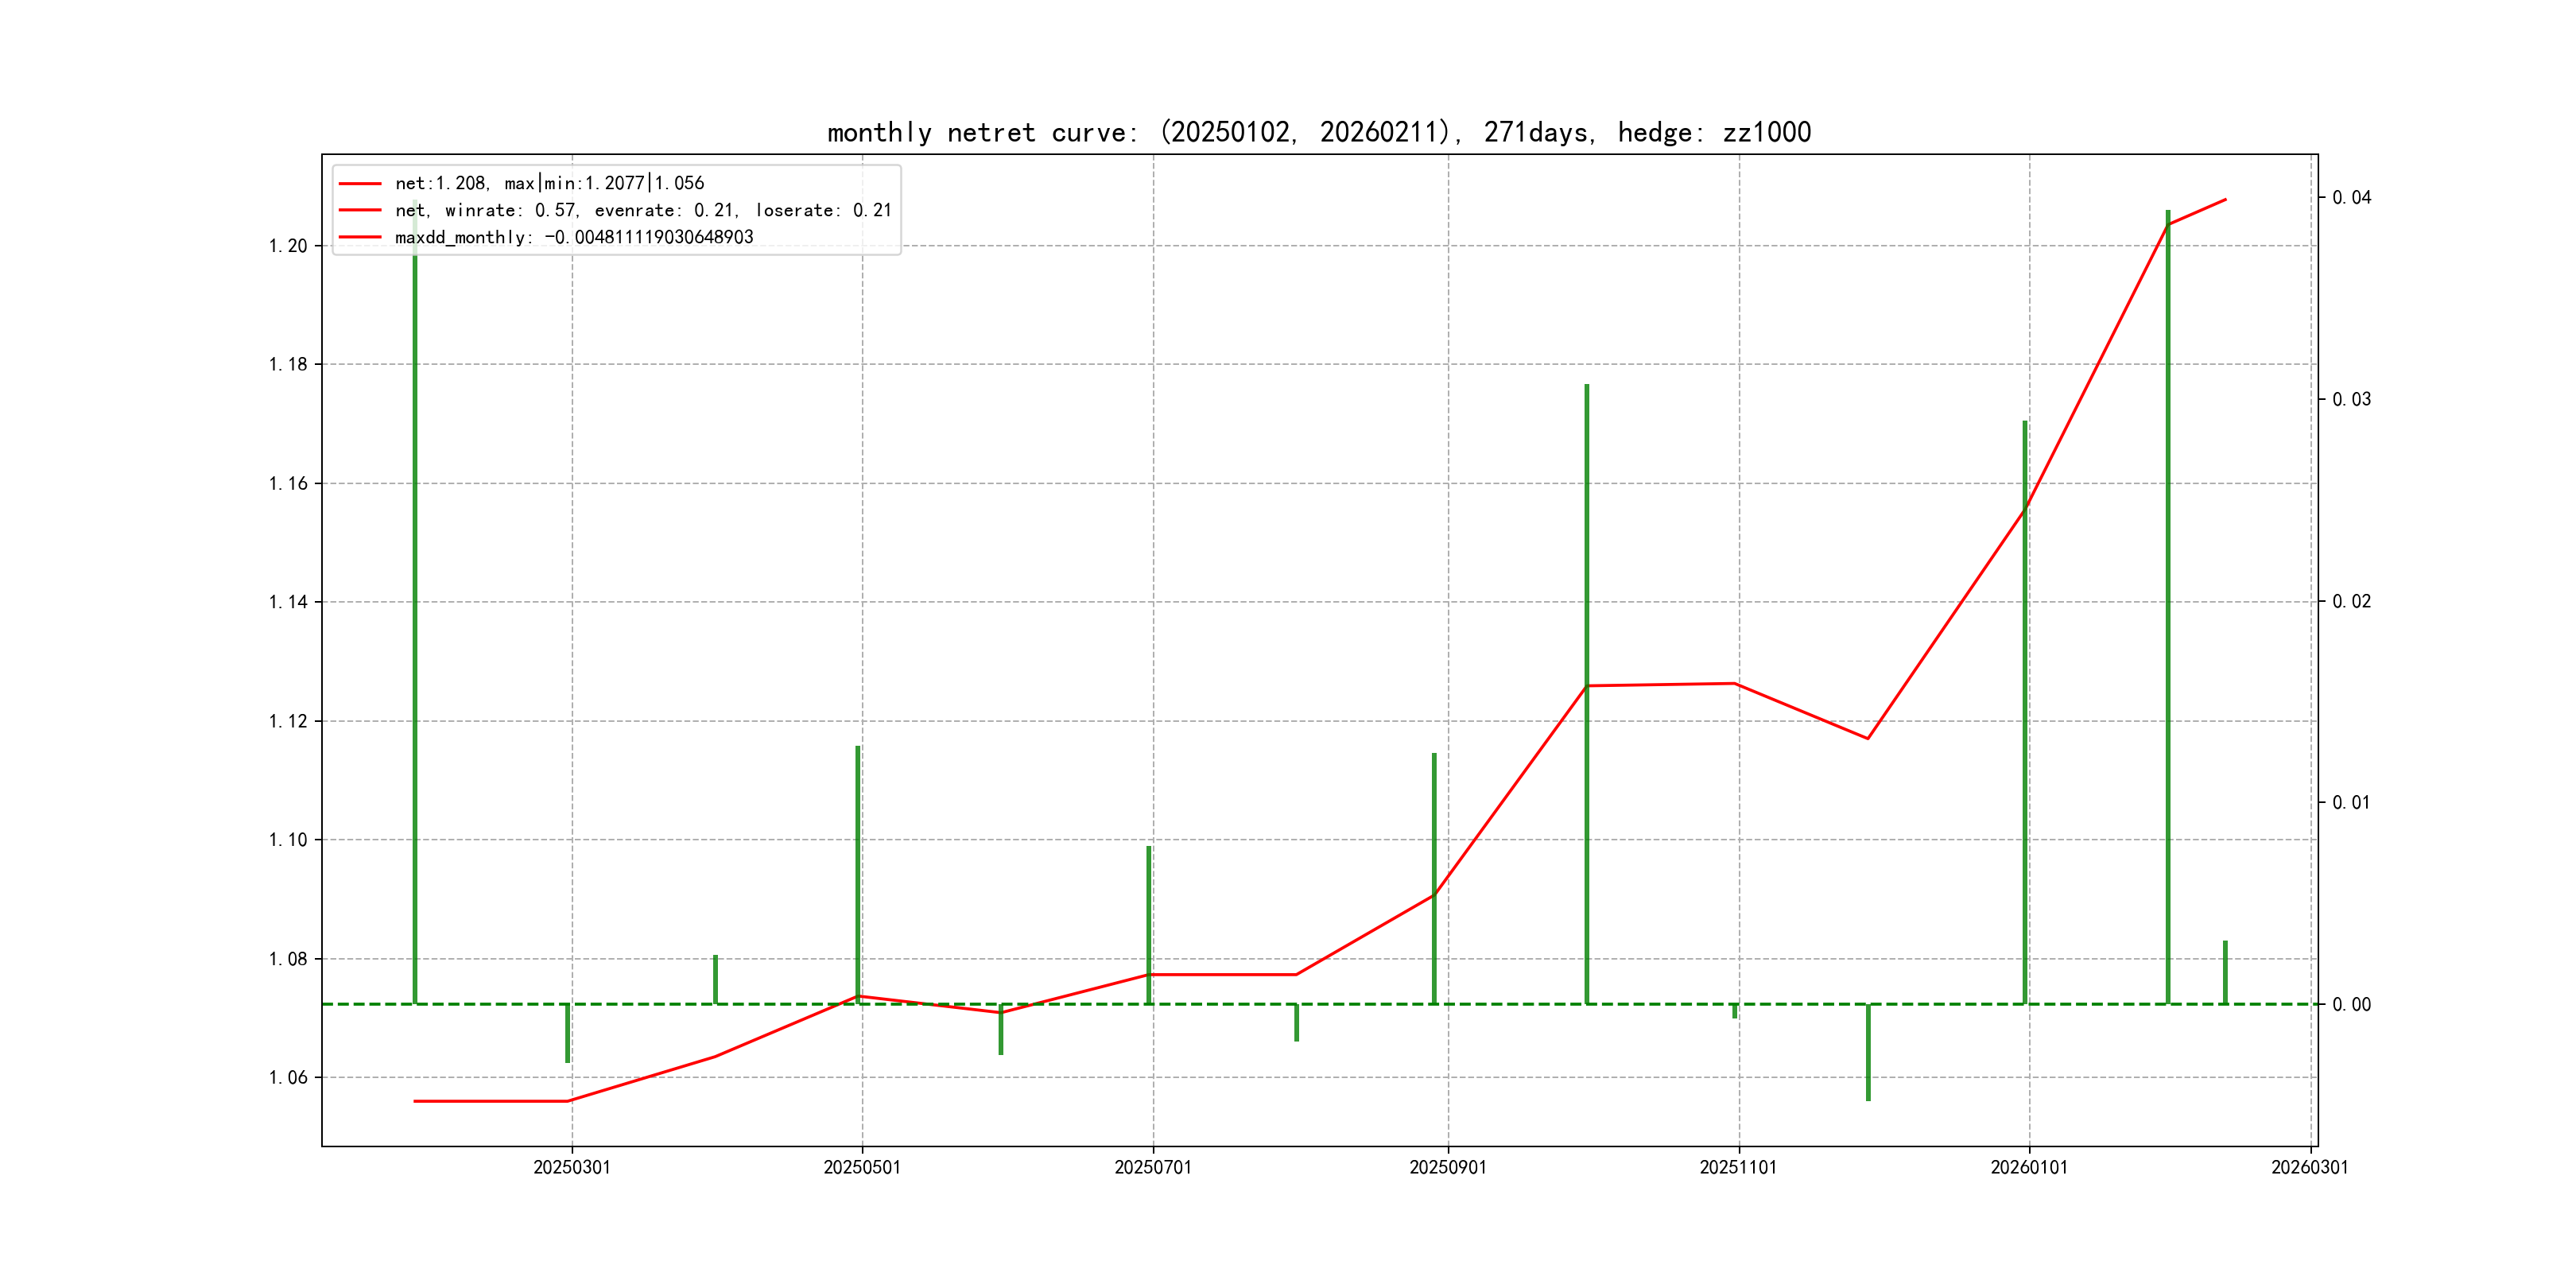
Task: Click the 0.03 right y-axis label
Action: [x=2351, y=399]
